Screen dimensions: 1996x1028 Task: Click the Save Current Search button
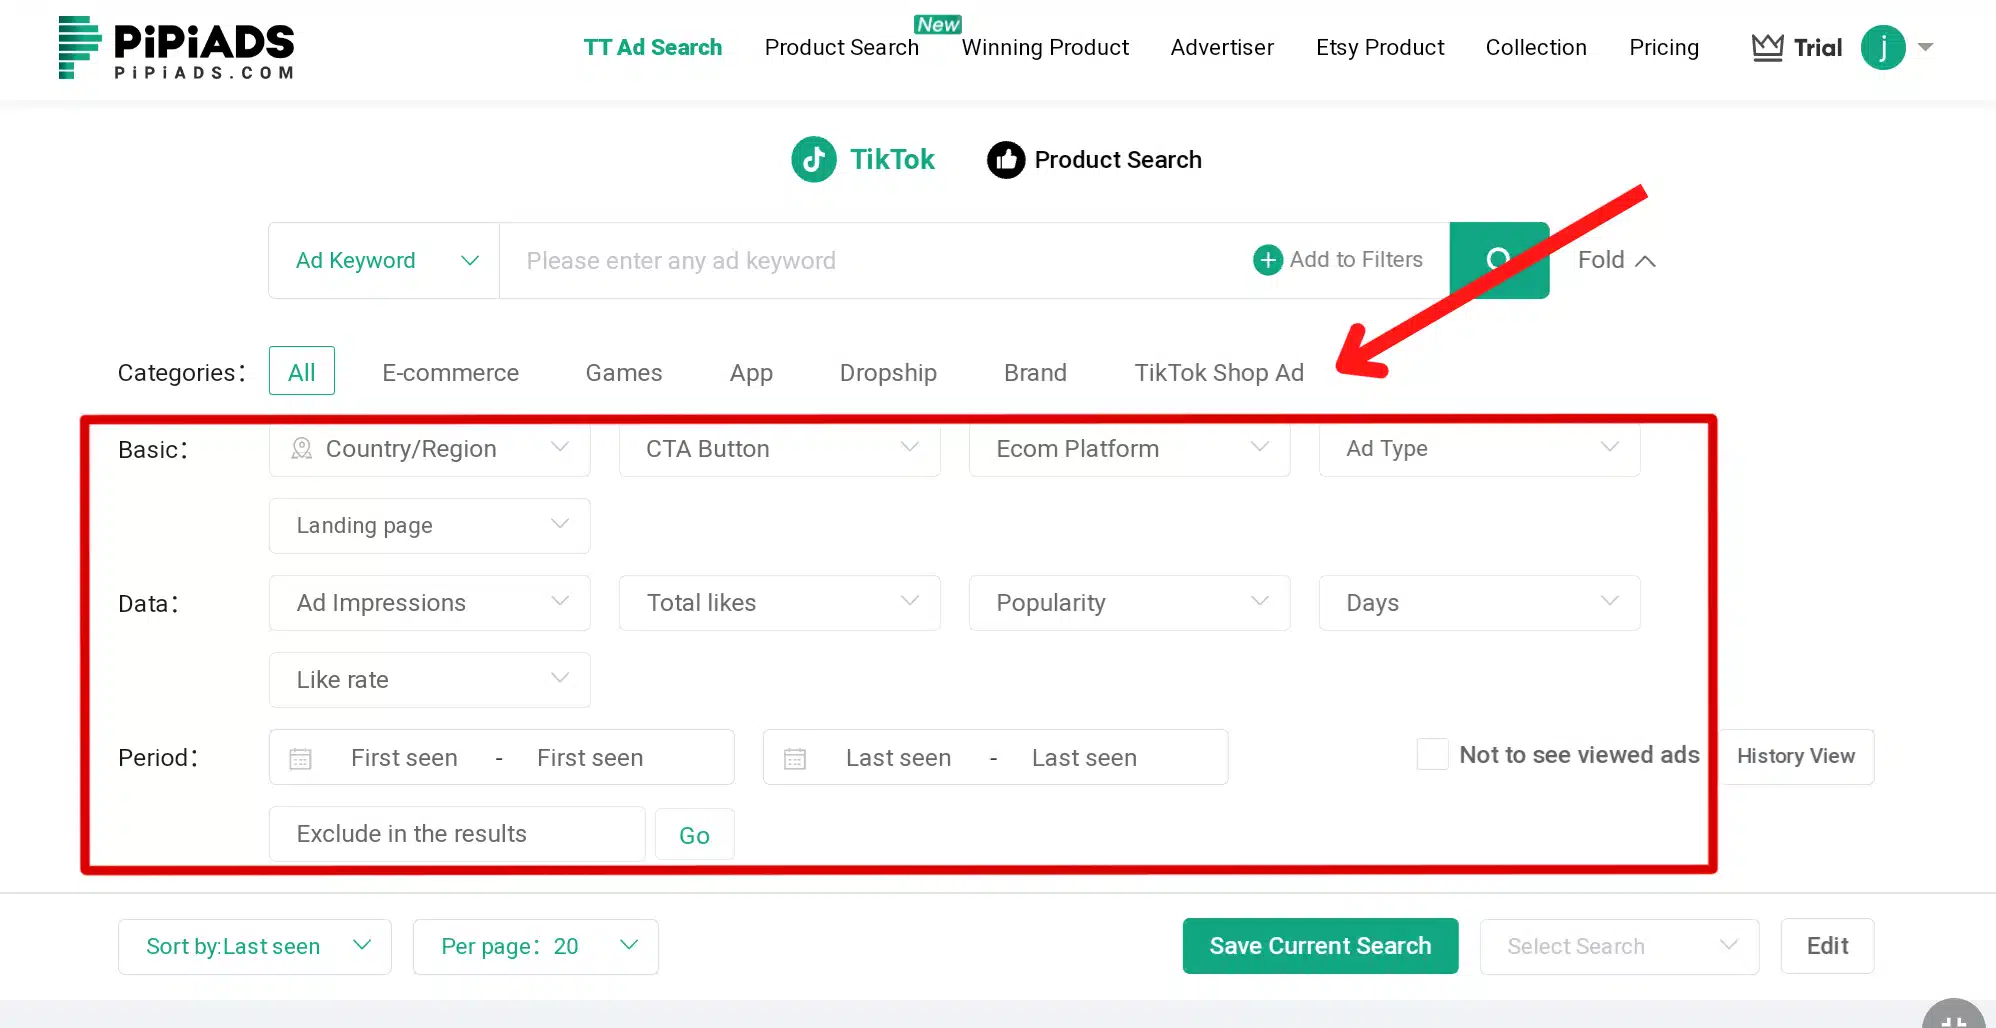(x=1320, y=946)
